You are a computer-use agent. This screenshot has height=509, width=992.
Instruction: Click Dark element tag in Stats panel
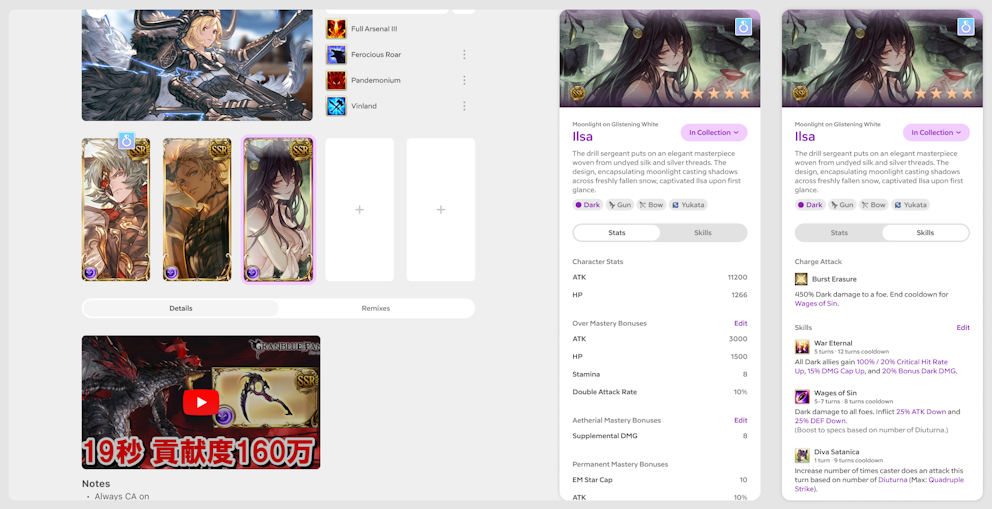[588, 205]
